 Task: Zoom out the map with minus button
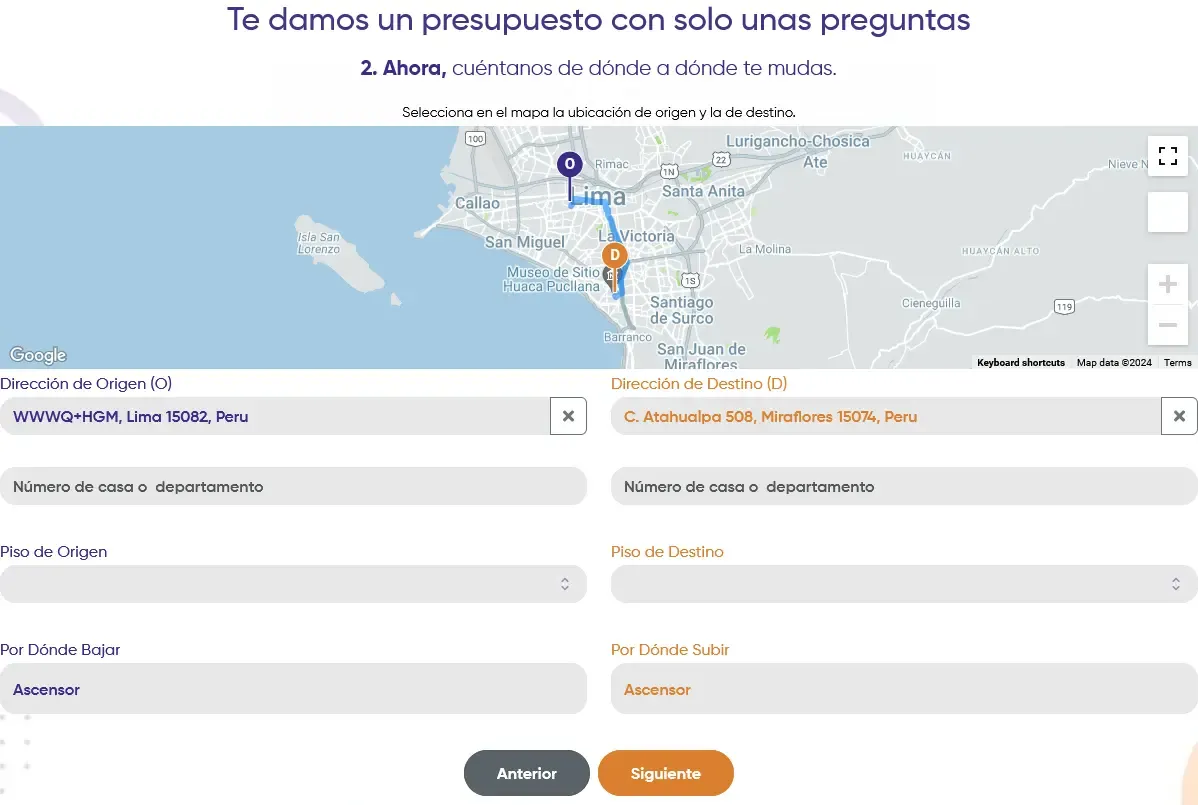pos(1167,325)
